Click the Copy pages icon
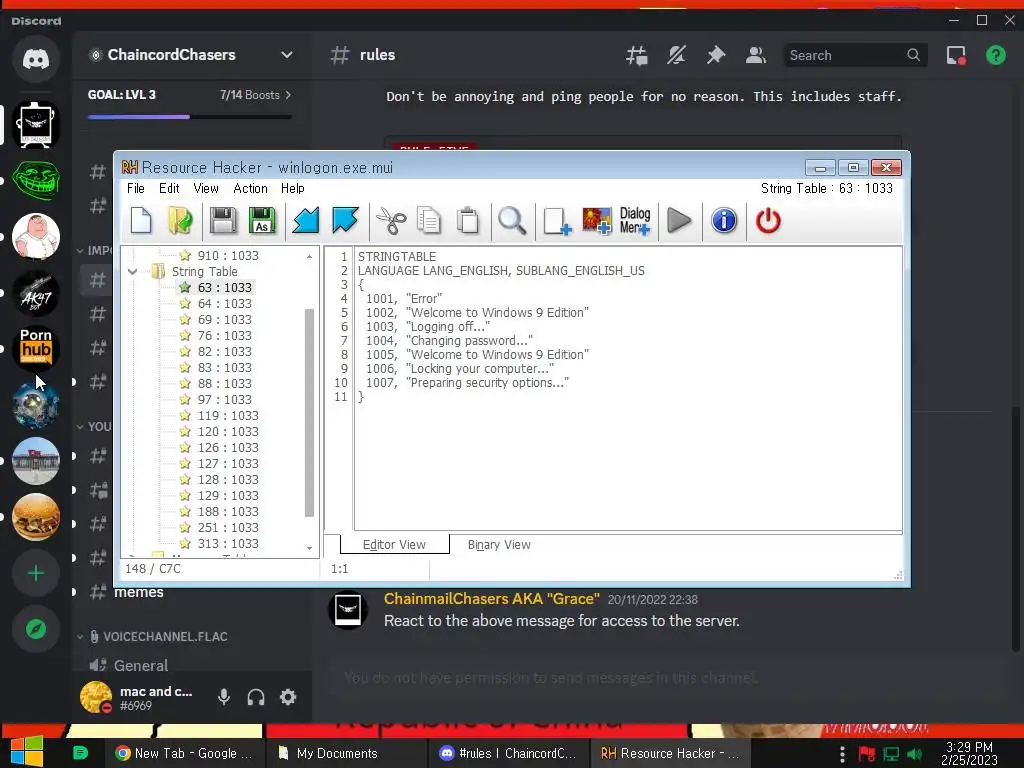 coord(429,221)
